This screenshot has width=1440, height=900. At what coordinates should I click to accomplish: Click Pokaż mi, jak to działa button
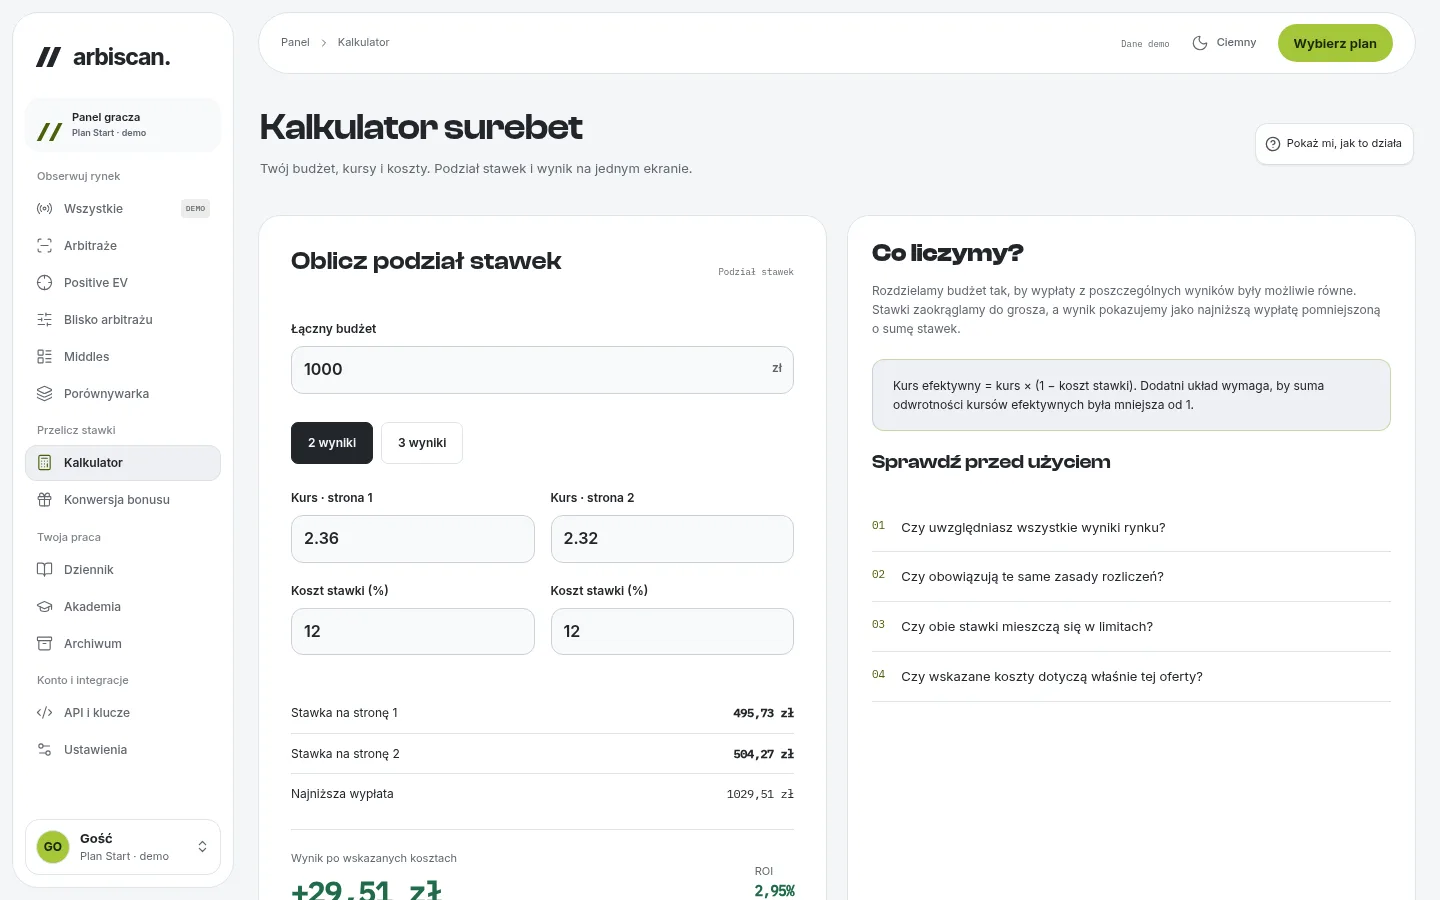click(1334, 144)
